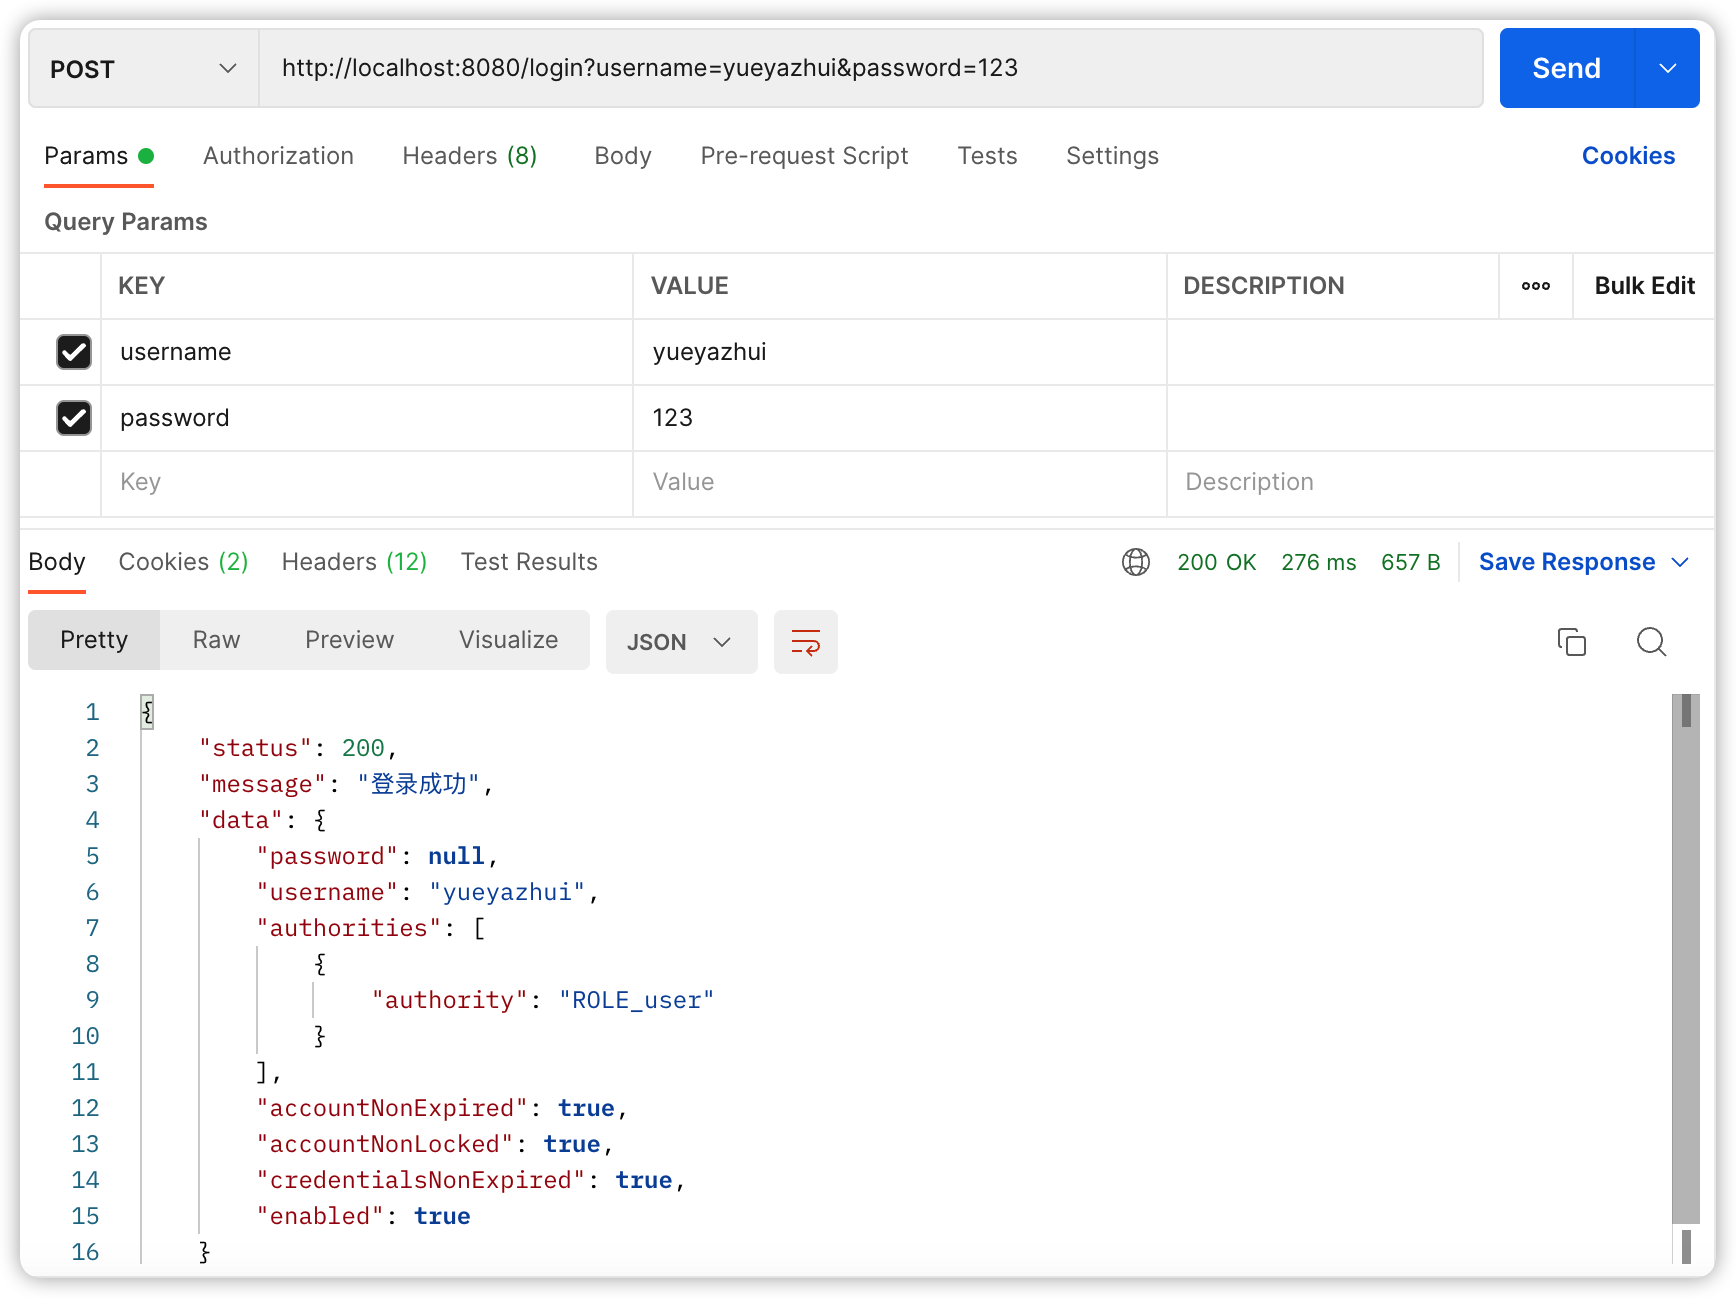Open the three-dots column options menu
This screenshot has width=1736, height=1298.
(x=1536, y=286)
